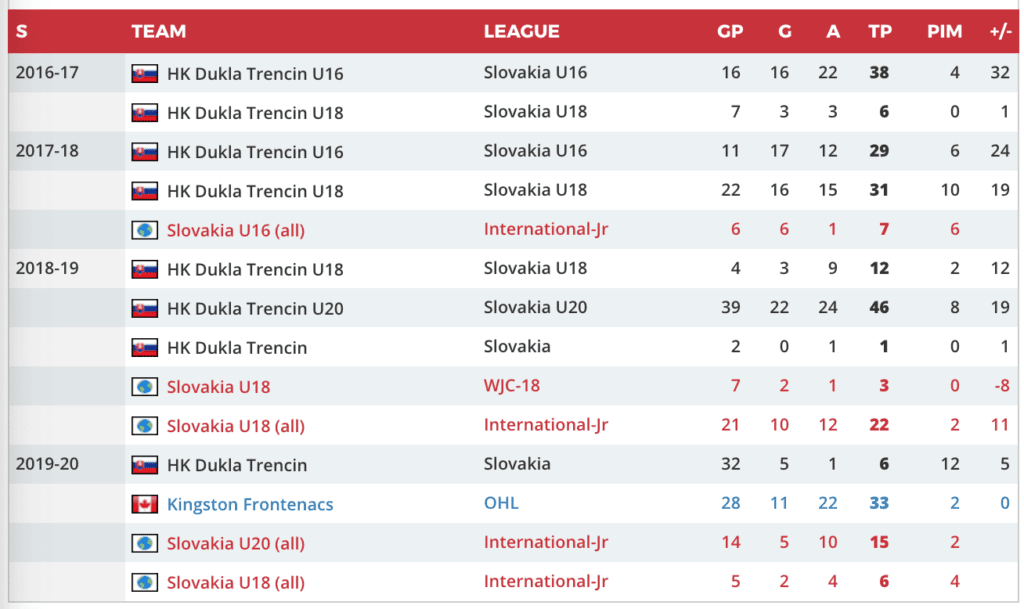The height and width of the screenshot is (609, 1024).
Task: Click globe icon in the WJC-18 row
Action: 145,386
